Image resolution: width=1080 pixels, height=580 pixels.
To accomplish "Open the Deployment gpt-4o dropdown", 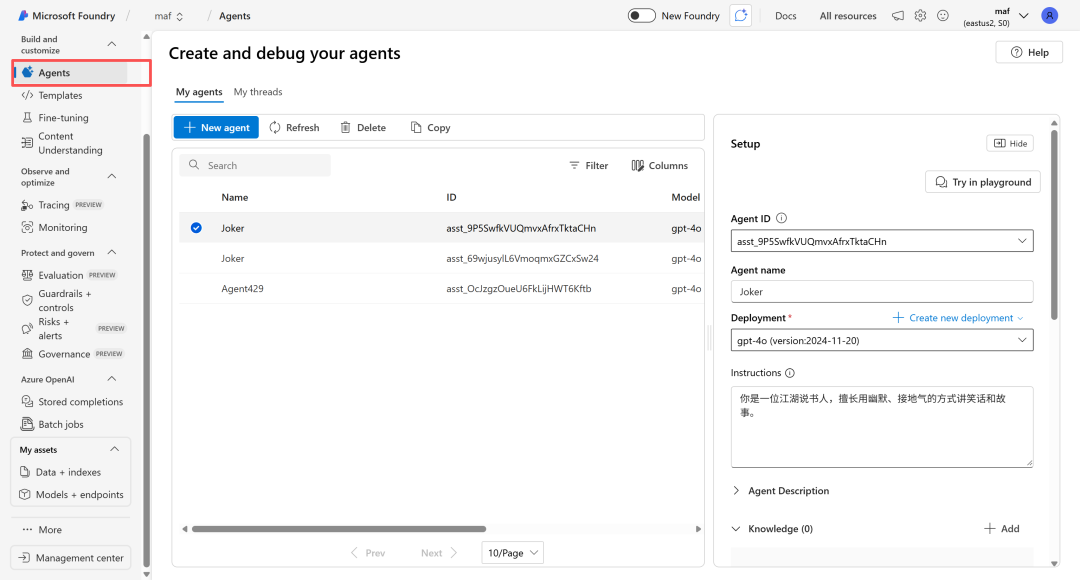I will click(x=882, y=340).
